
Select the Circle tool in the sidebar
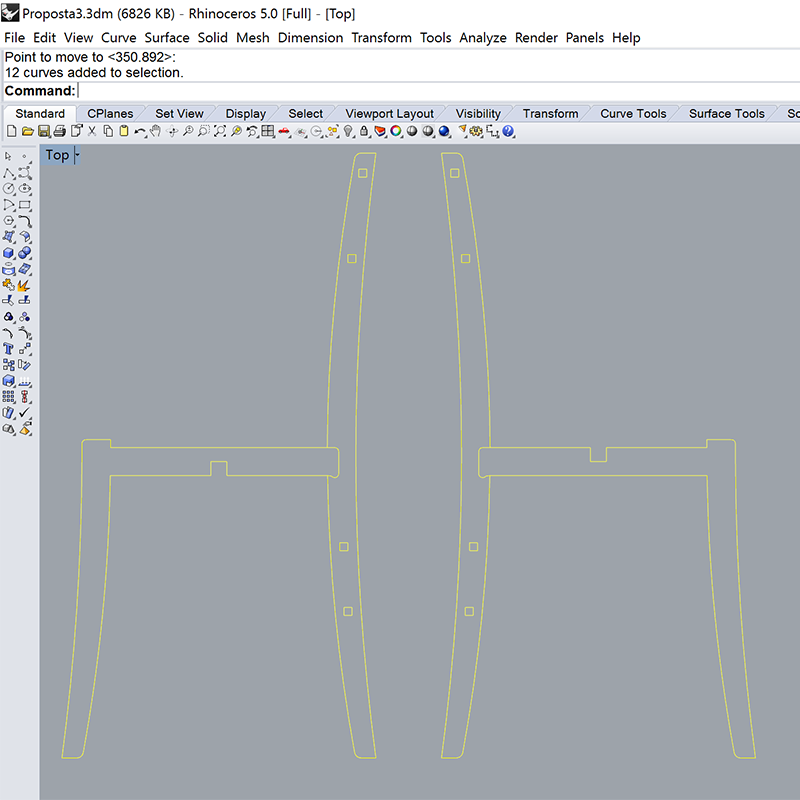point(9,189)
